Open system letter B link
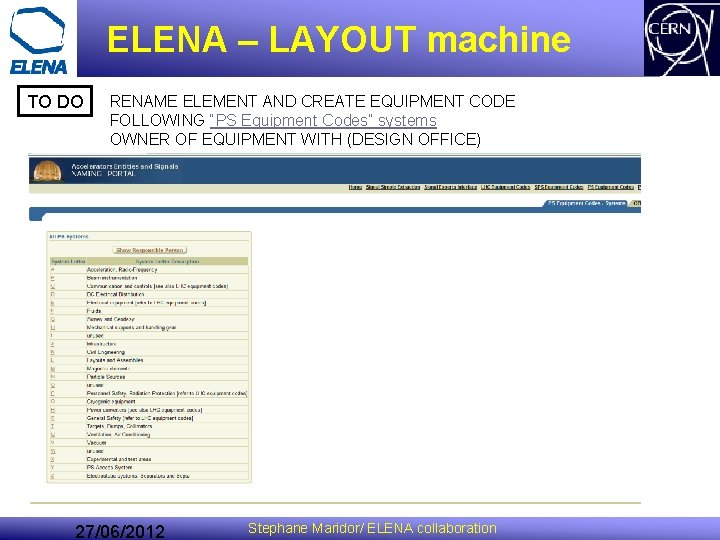 point(52,278)
